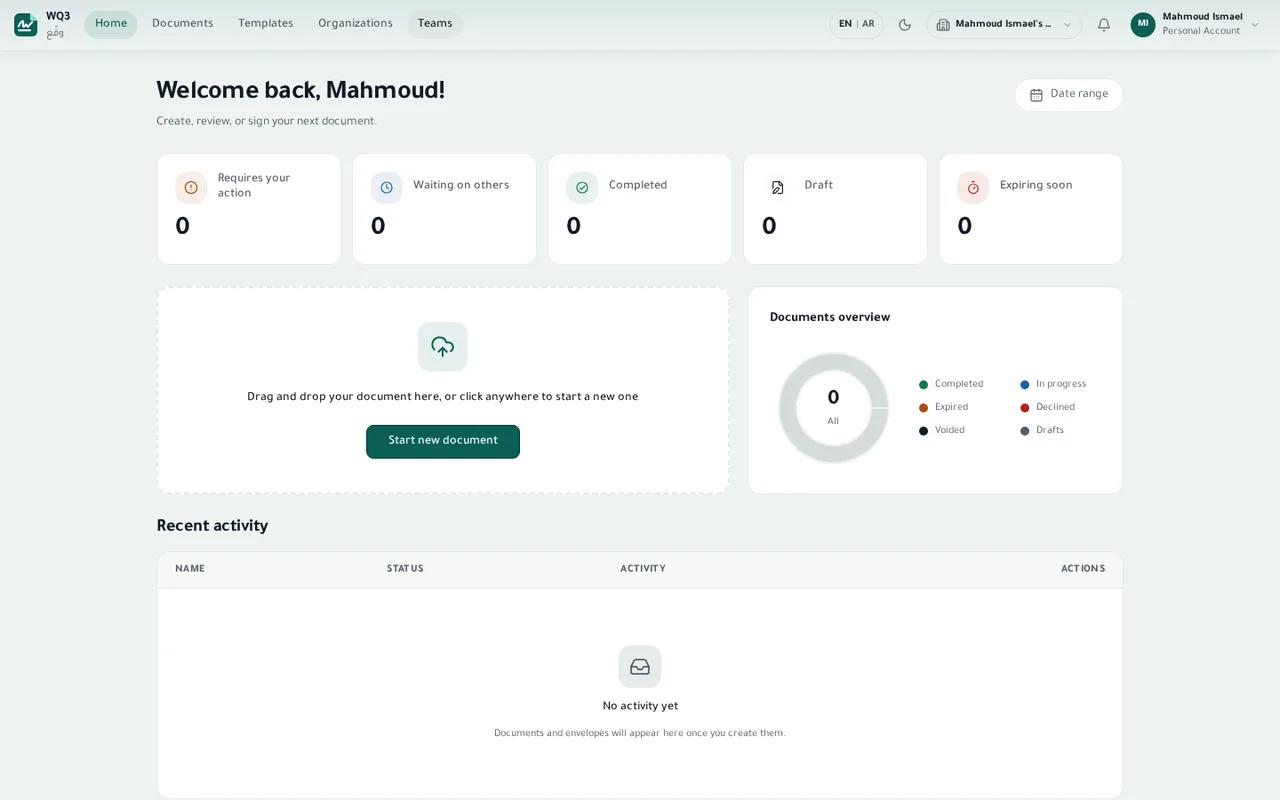Click Mahmoud Ismael Personal Account name
This screenshot has width=1280, height=800.
1202,24
